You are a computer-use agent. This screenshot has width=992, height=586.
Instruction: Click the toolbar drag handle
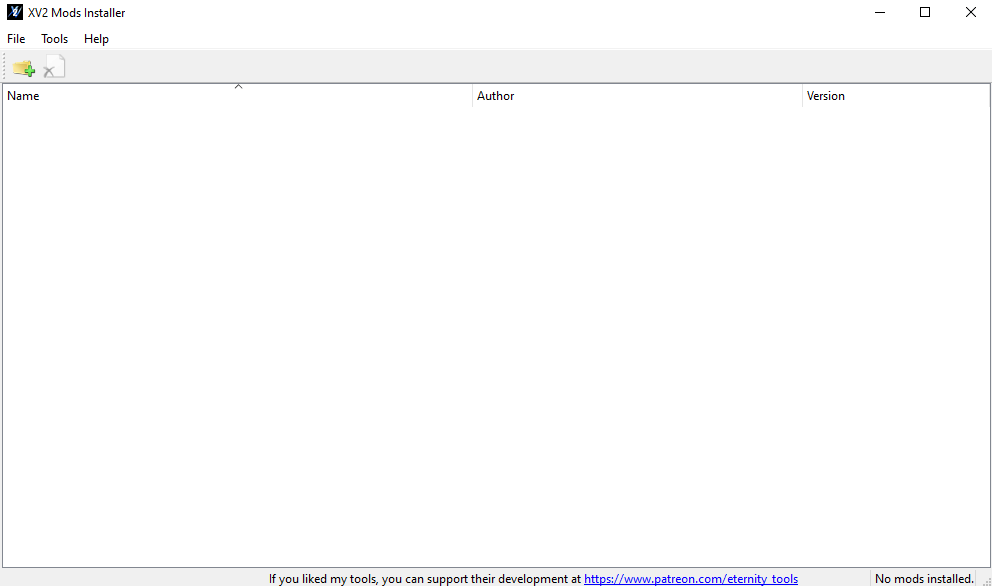4,66
